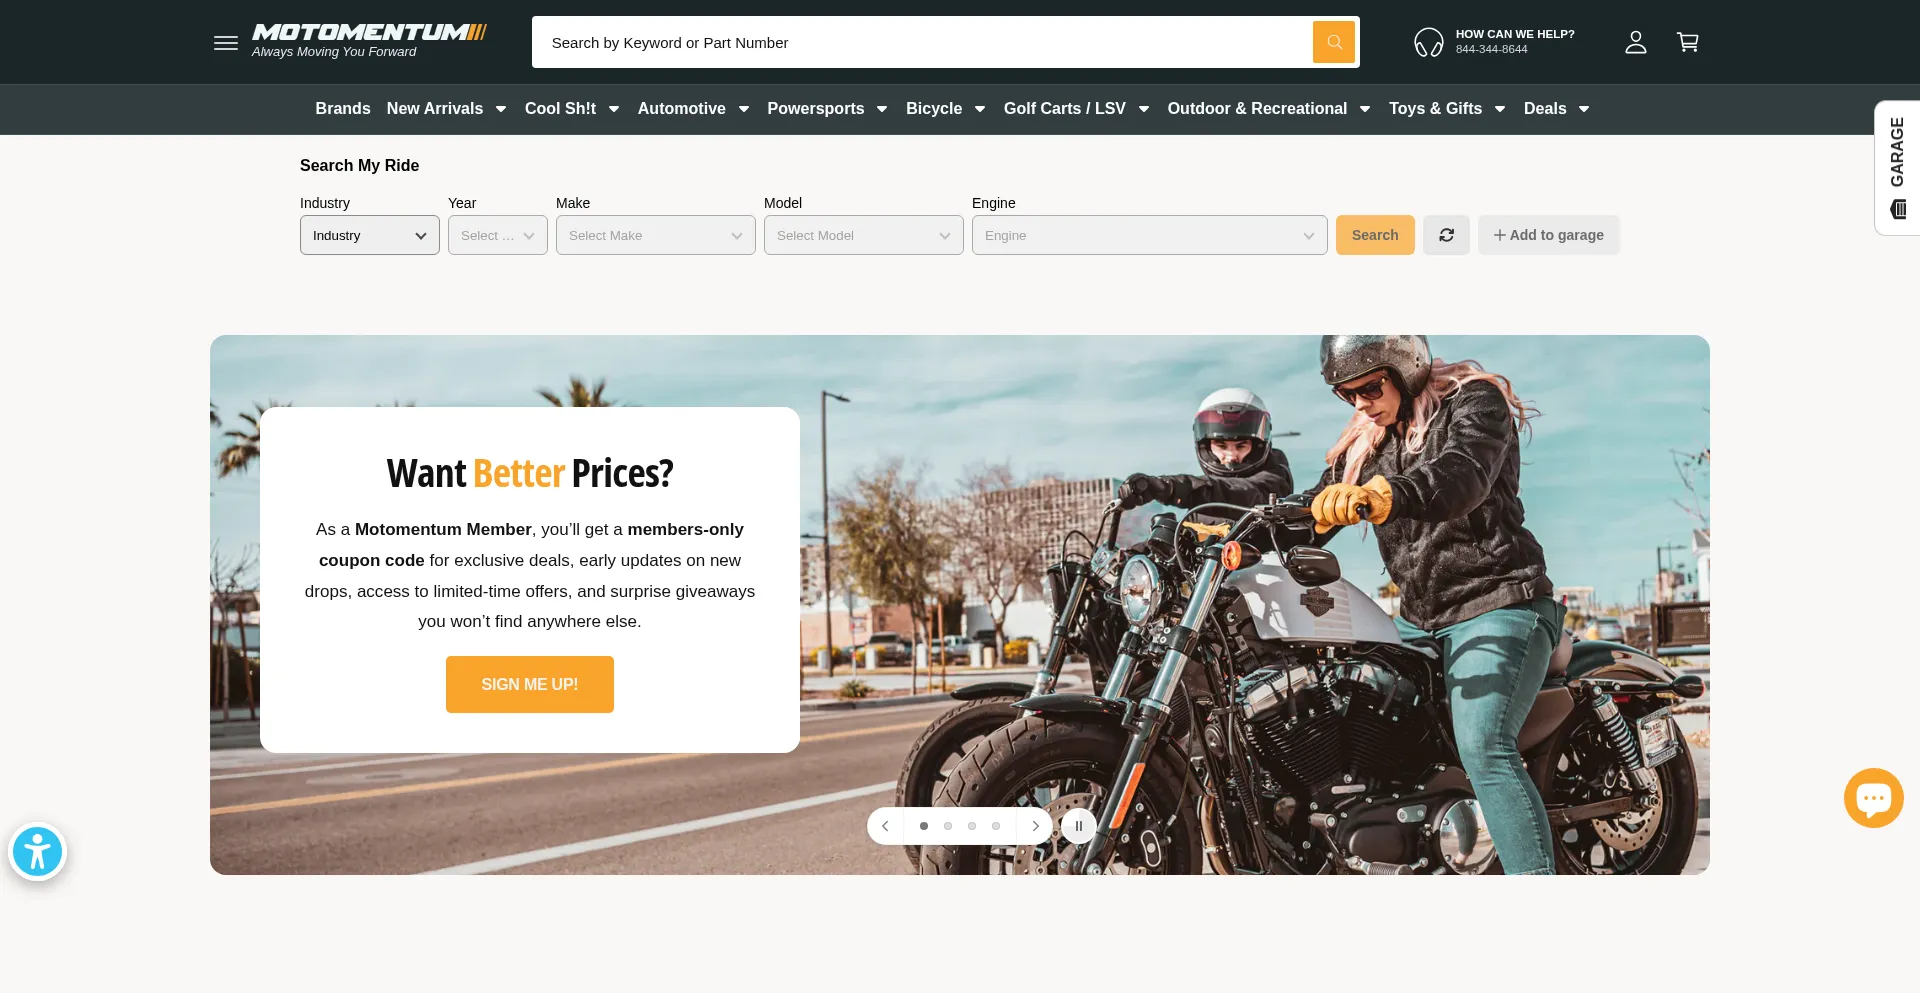The width and height of the screenshot is (1920, 993).
Task: Click the SIGN ME UP! button
Action: point(530,684)
